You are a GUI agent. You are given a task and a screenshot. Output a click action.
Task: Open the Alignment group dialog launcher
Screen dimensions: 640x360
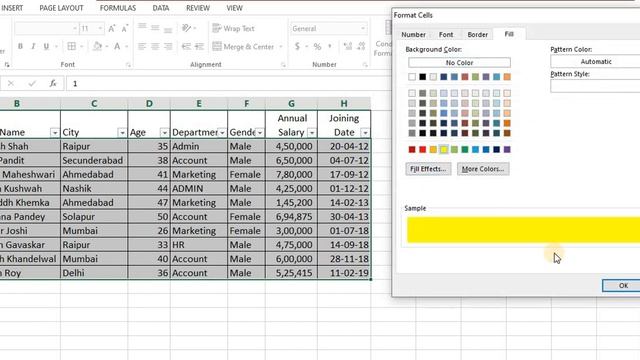click(283, 64)
